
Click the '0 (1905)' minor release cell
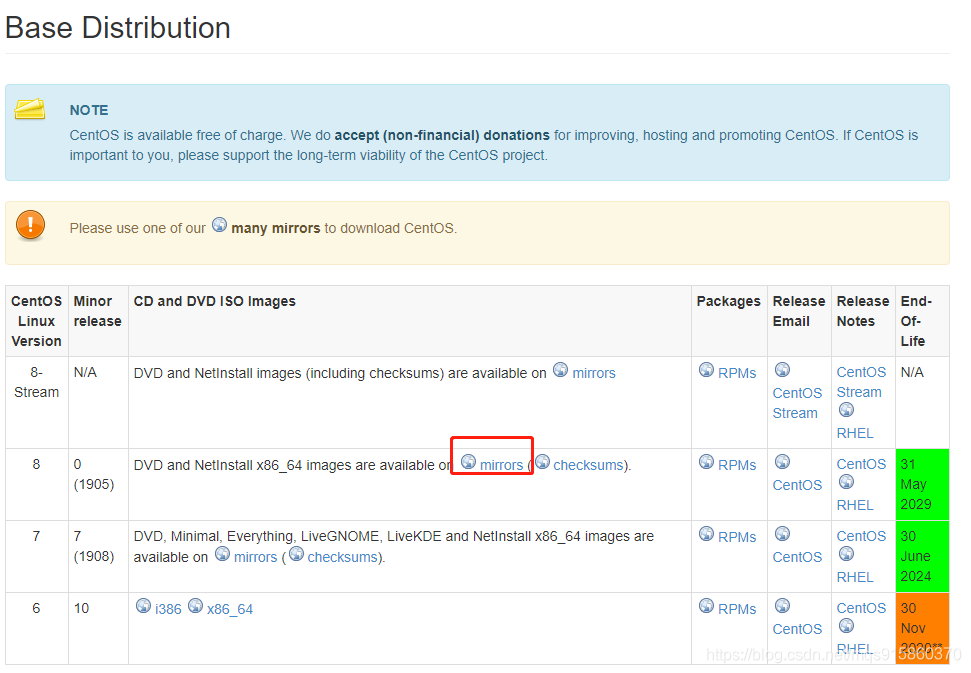point(98,484)
